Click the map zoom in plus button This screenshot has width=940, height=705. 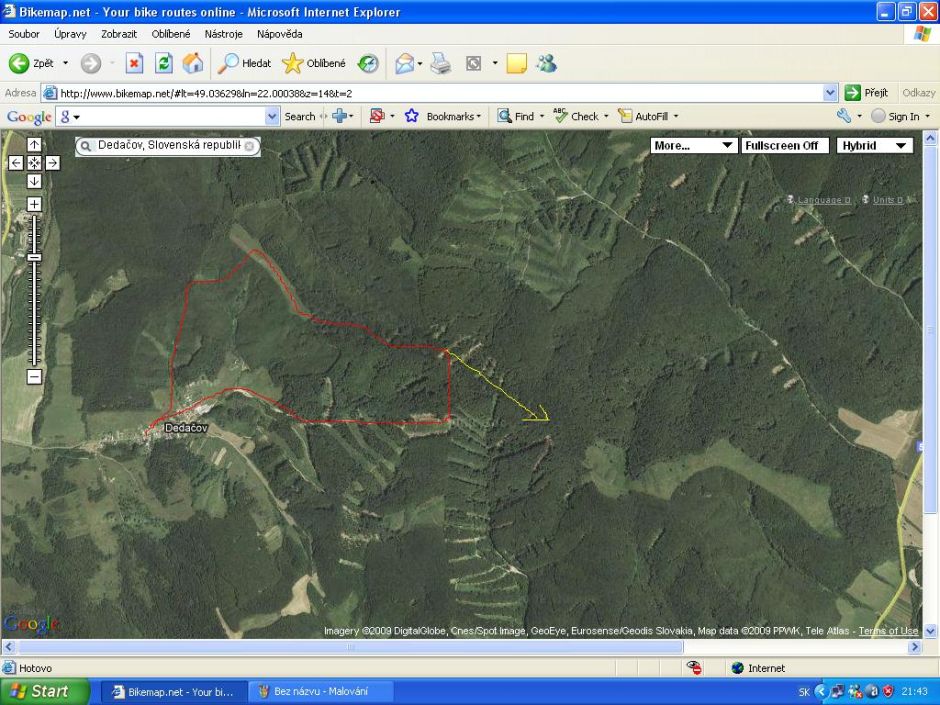coord(34,204)
